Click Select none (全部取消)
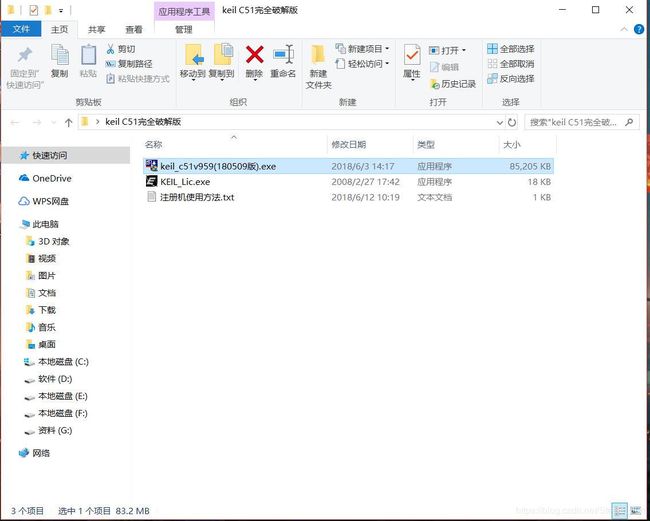Screen dimensions: 650x521 pyautogui.click(x=511, y=64)
